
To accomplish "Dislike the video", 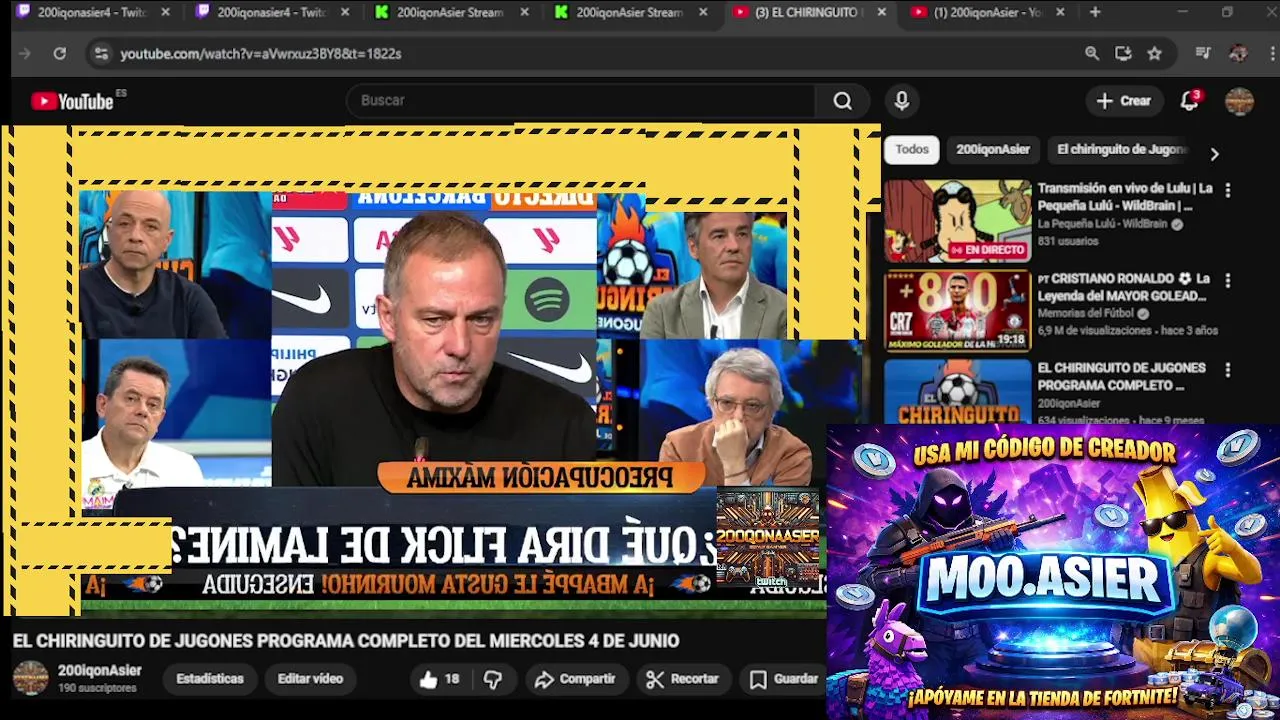I will tap(493, 679).
